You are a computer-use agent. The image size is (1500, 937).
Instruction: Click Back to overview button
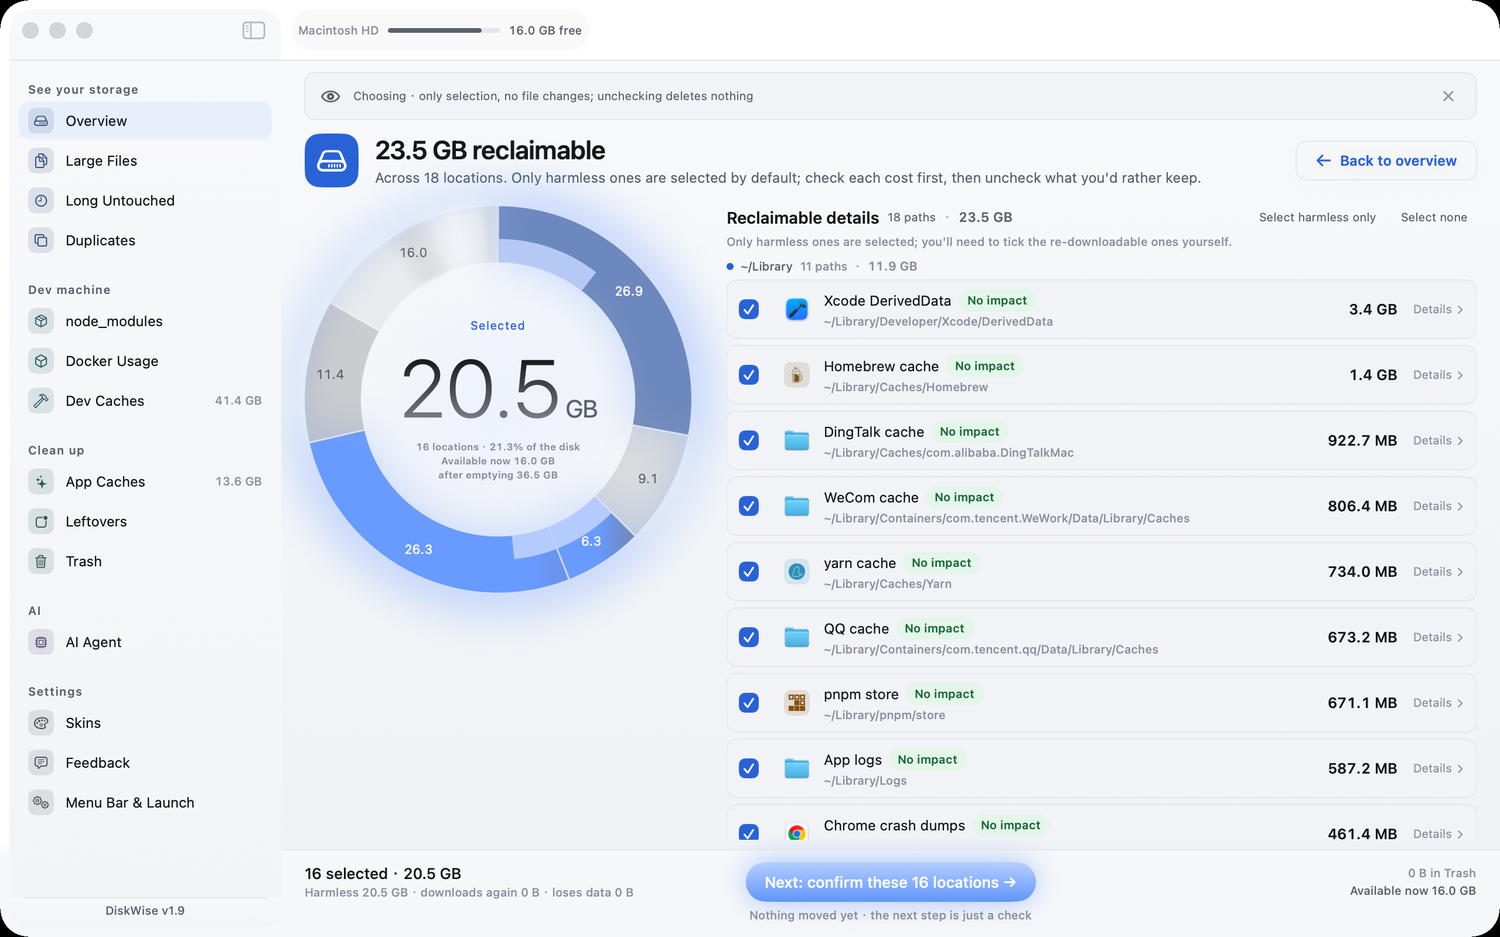coord(1386,160)
